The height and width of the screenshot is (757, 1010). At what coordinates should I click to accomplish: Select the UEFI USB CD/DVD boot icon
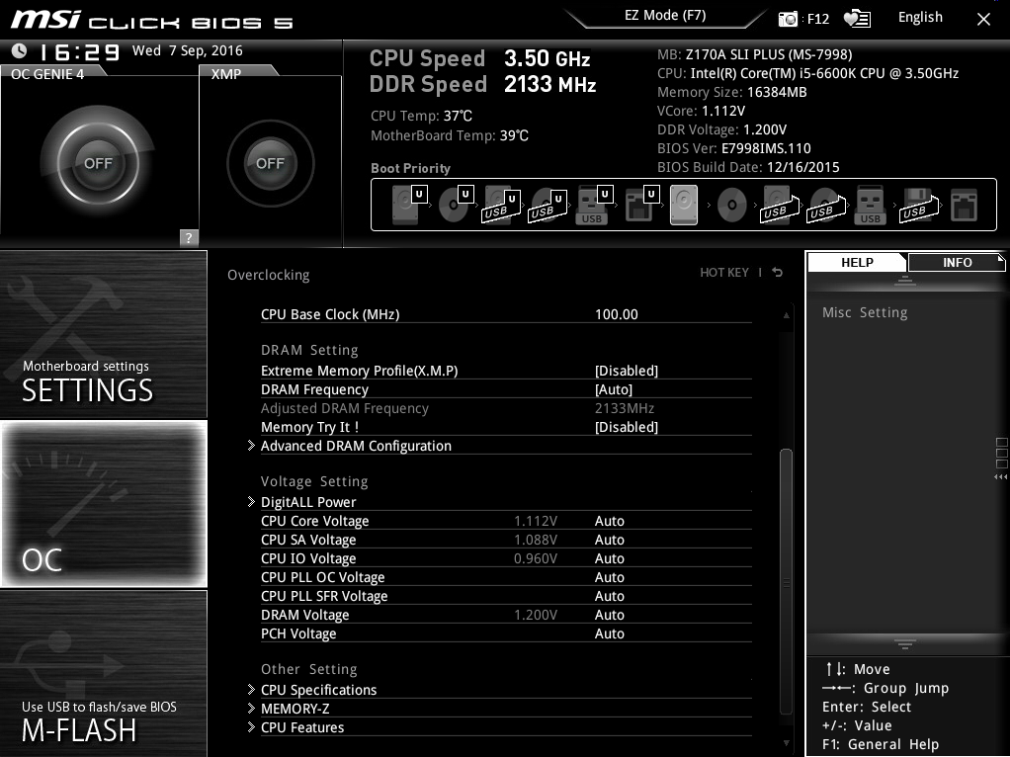tap(548, 204)
